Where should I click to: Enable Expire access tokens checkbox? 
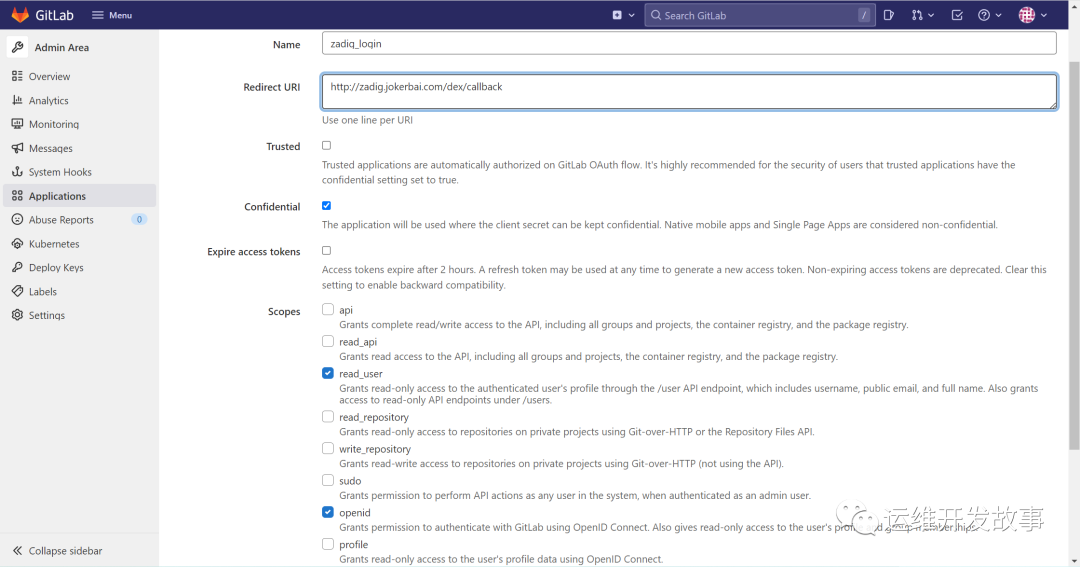(x=326, y=251)
